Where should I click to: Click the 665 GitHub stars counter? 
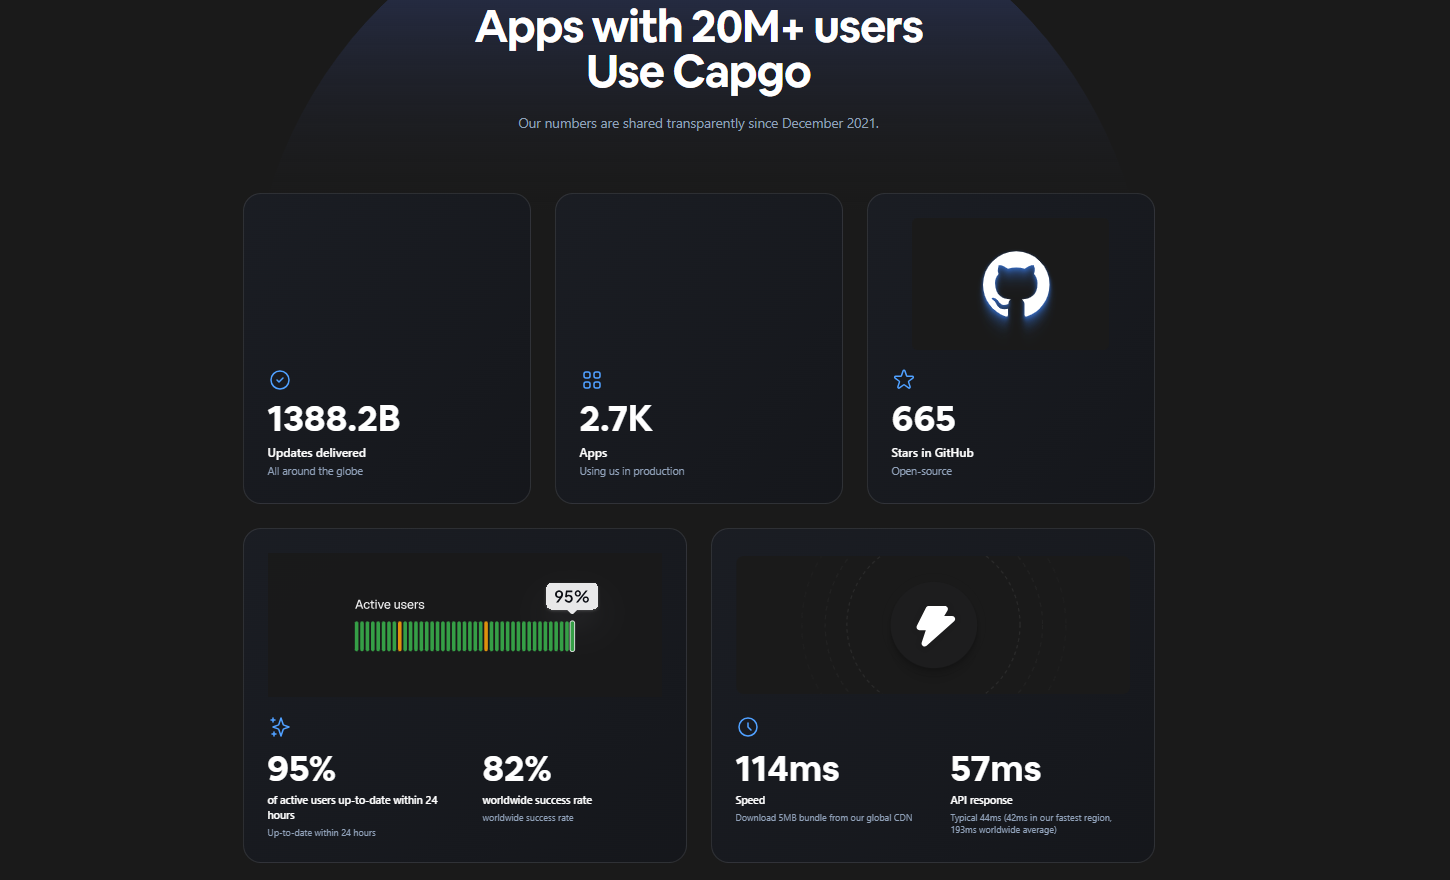tap(923, 419)
